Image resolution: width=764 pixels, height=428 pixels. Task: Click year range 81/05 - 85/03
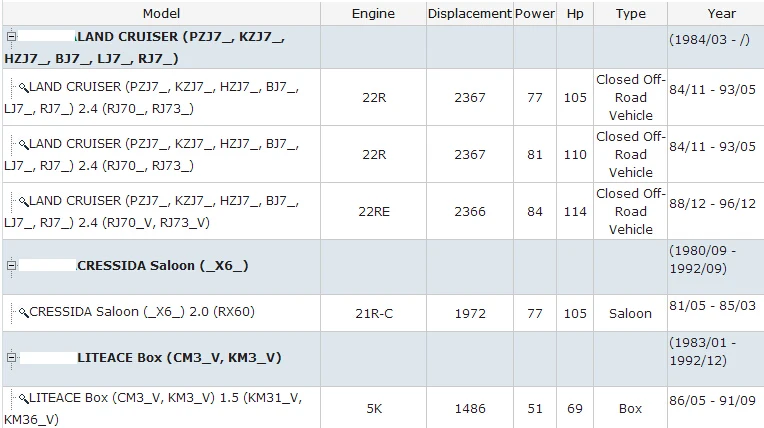tap(712, 306)
